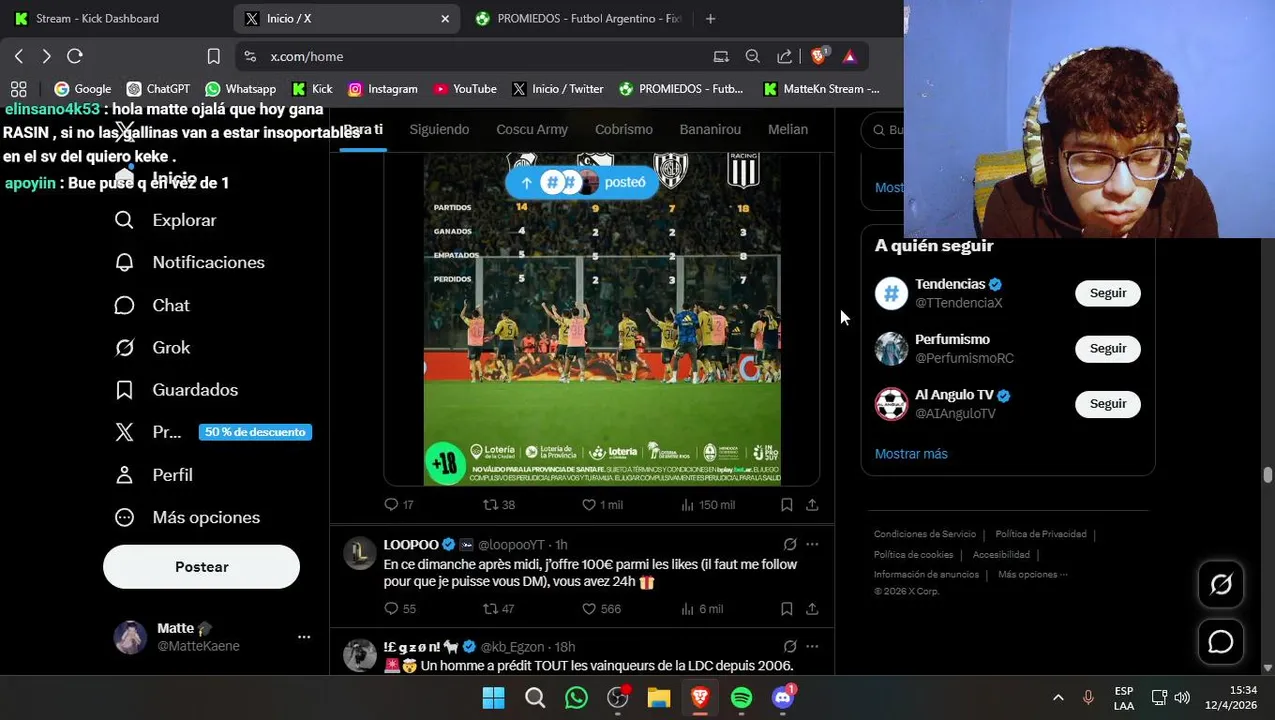Open WhatsApp from taskbar
The image size is (1275, 720).
click(576, 698)
